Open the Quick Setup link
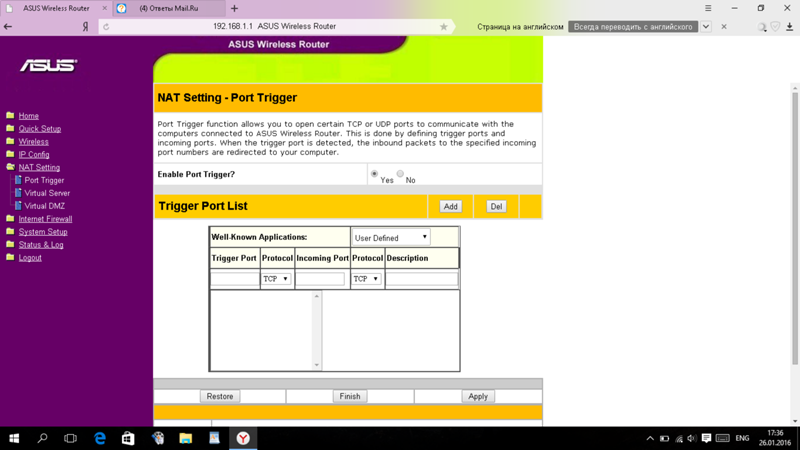Screen dimensions: 800x450 40,129
